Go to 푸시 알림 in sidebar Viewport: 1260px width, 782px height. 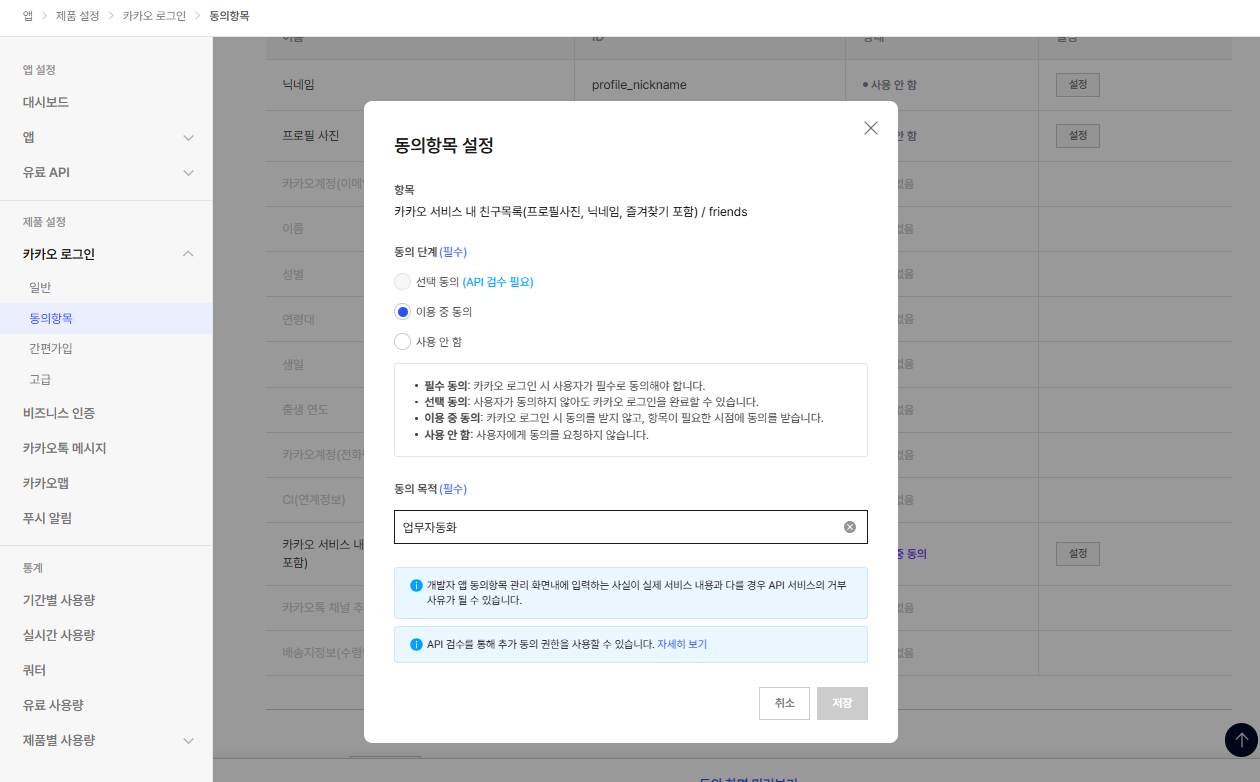[47, 518]
